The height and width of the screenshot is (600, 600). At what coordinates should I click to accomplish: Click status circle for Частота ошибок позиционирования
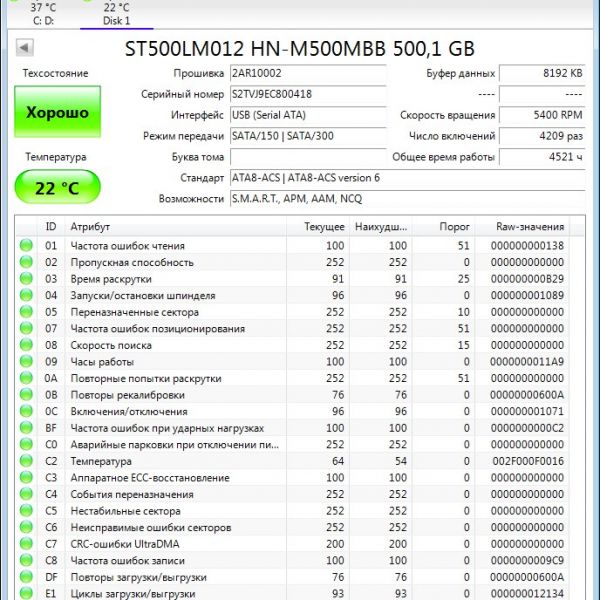pos(26,328)
